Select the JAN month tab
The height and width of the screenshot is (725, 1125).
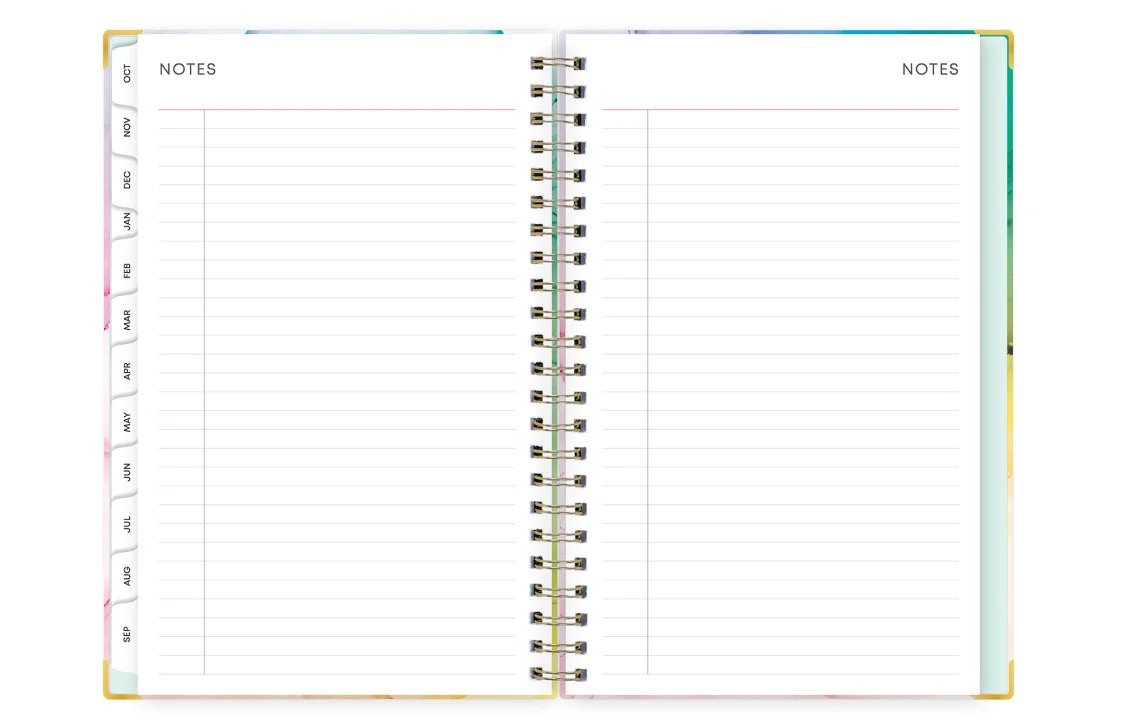125,221
